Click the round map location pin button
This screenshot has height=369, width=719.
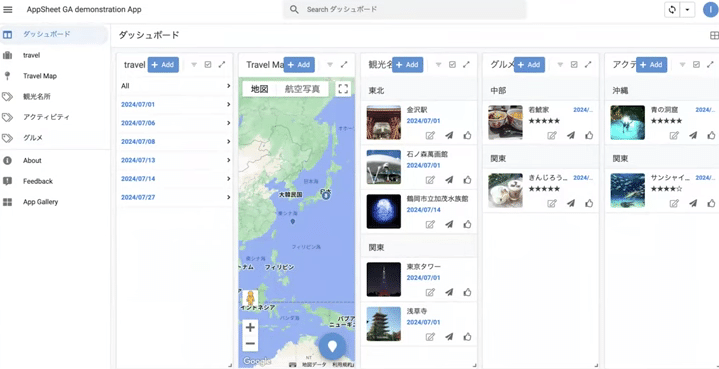[x=332, y=347]
